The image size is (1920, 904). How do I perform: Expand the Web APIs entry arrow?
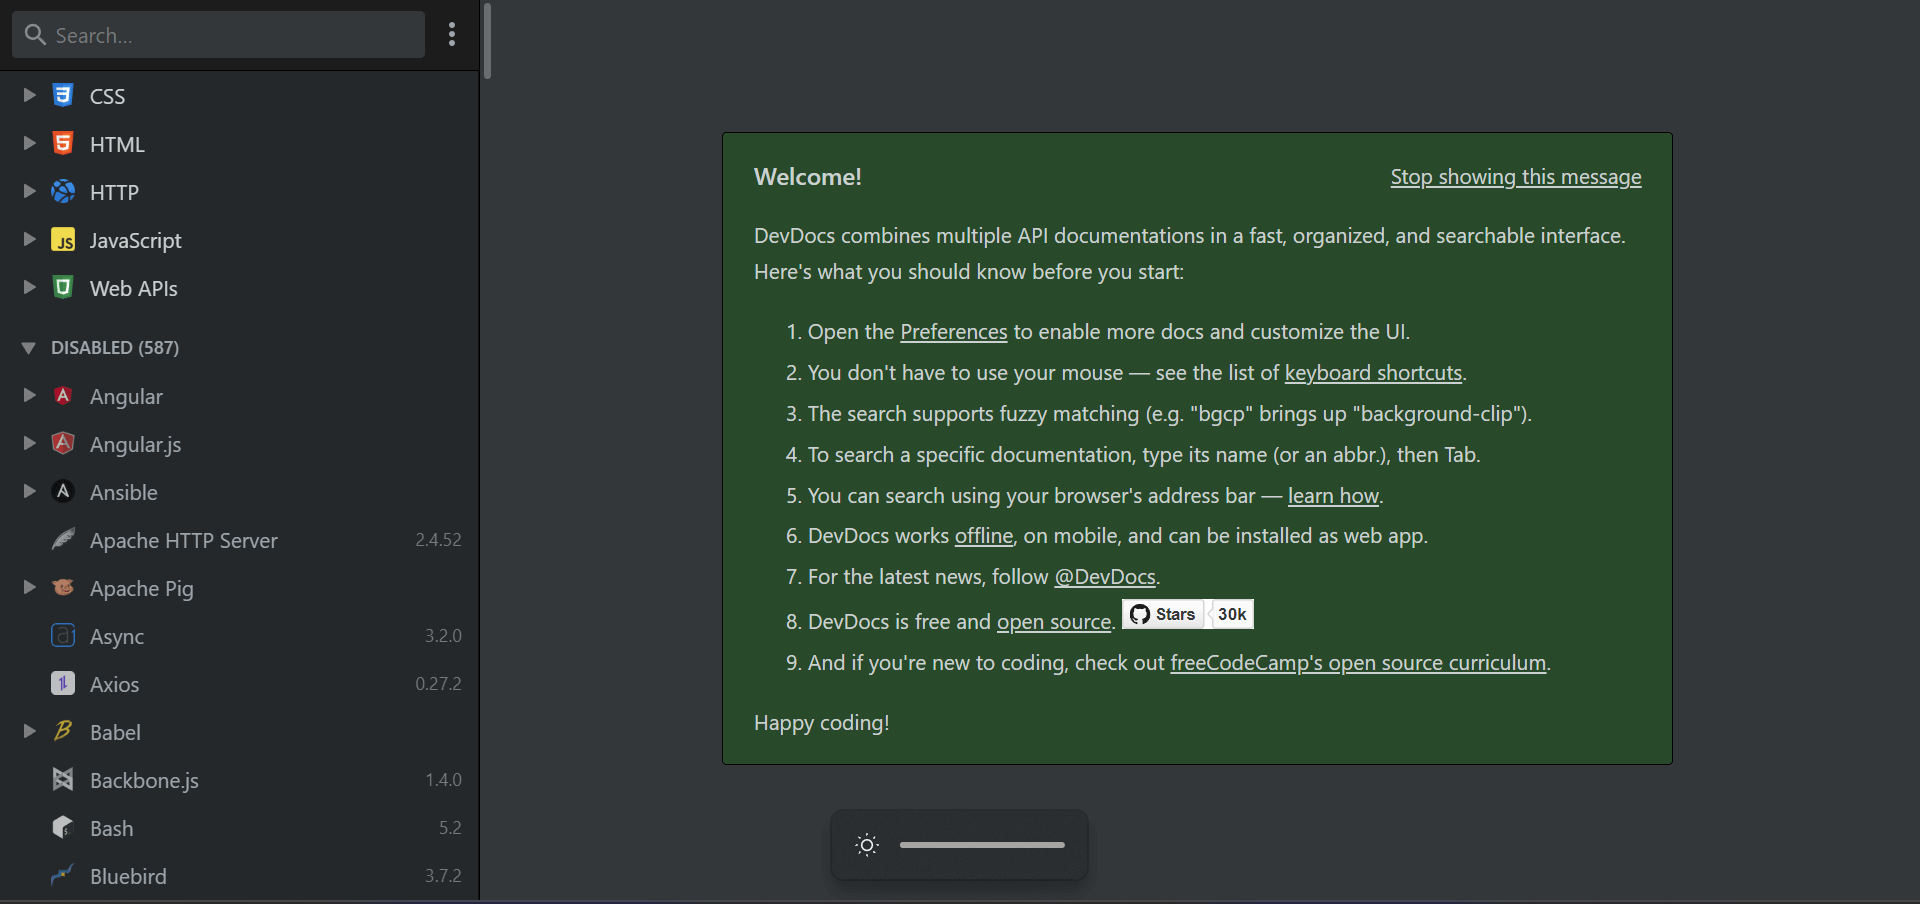click(x=29, y=288)
